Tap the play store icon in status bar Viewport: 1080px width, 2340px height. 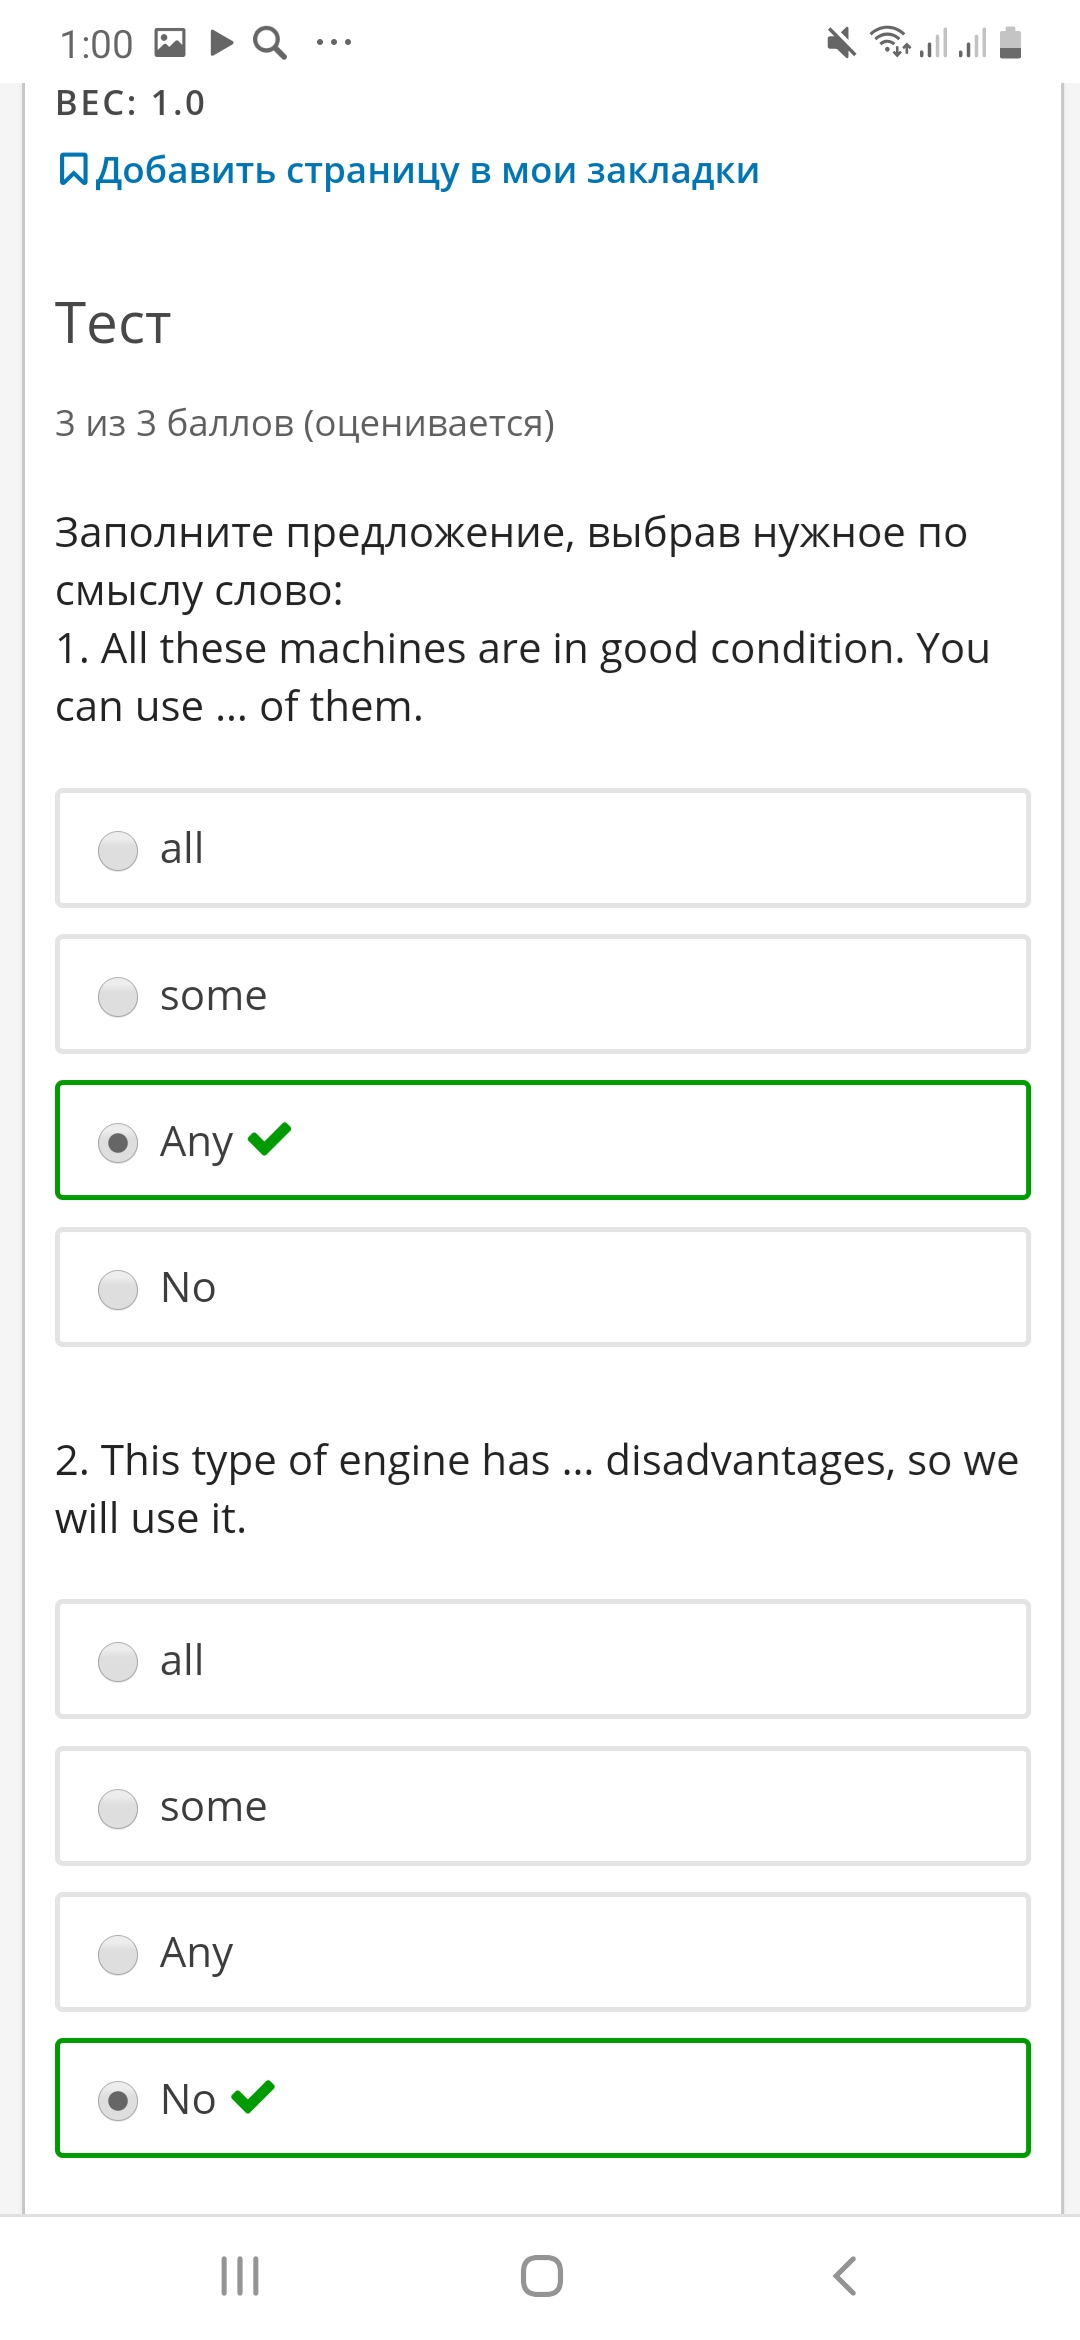tap(222, 42)
